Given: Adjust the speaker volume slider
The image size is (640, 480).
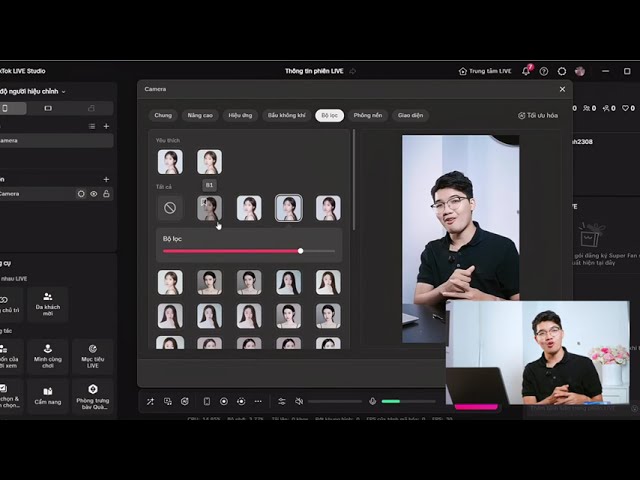Looking at the screenshot, I should (335, 402).
